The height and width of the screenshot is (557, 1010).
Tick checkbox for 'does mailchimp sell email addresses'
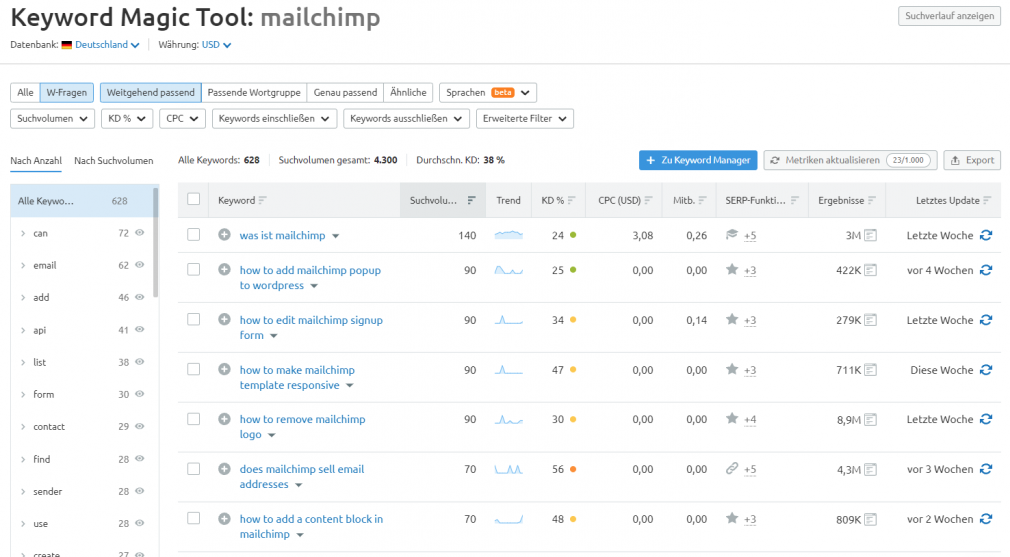193,468
